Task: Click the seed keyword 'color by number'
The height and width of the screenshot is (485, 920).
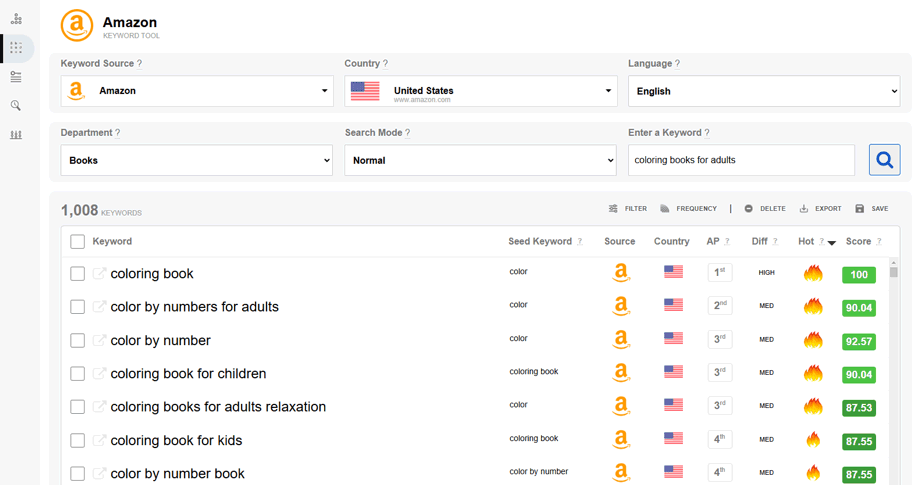Action: [x=539, y=472]
